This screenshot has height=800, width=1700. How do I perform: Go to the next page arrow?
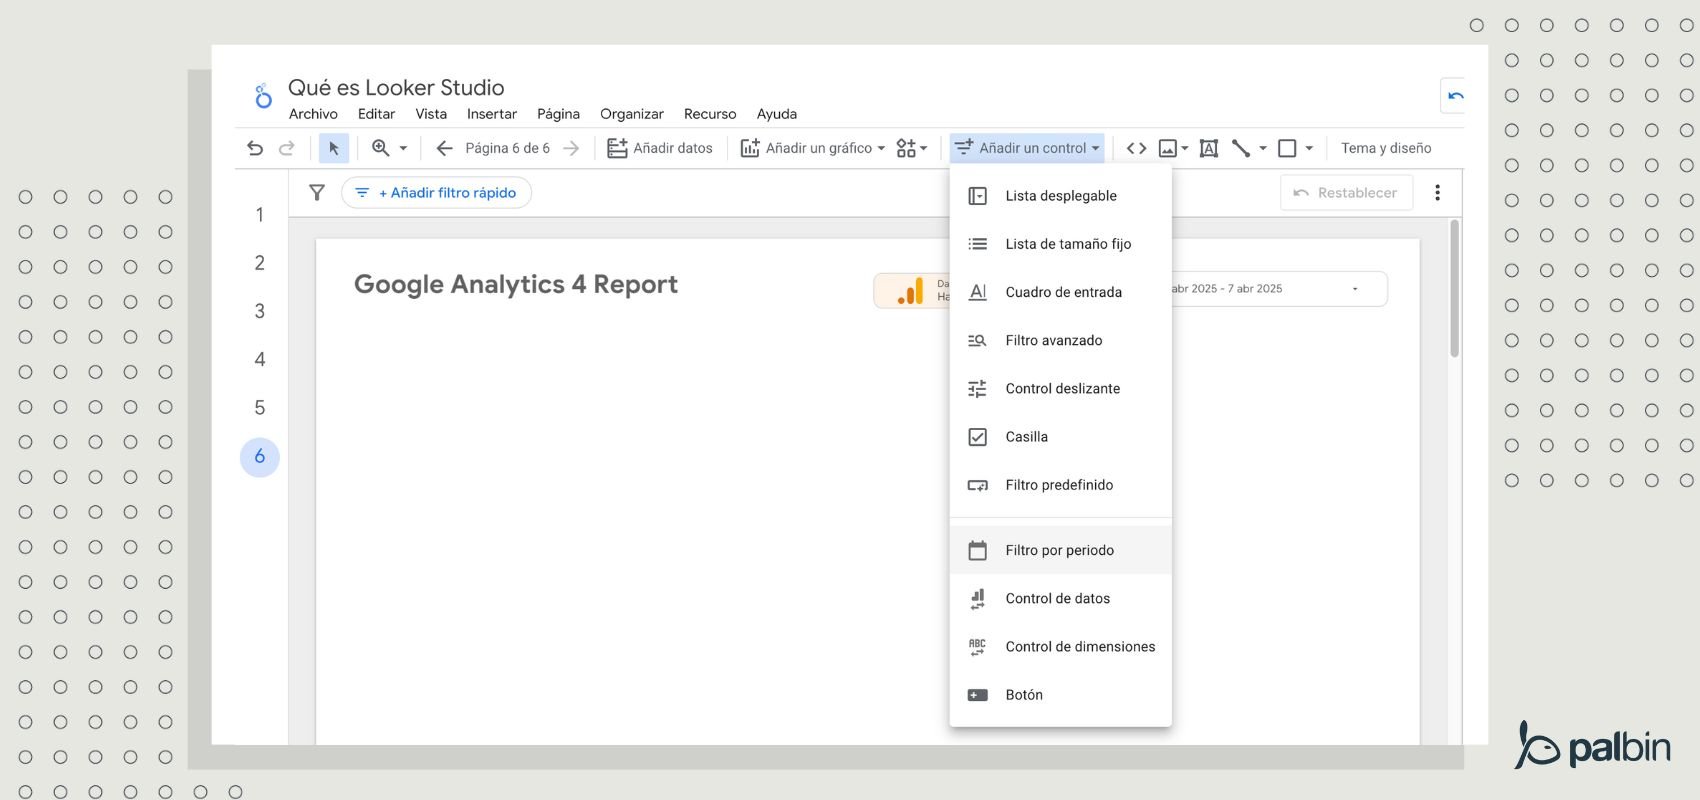571,148
